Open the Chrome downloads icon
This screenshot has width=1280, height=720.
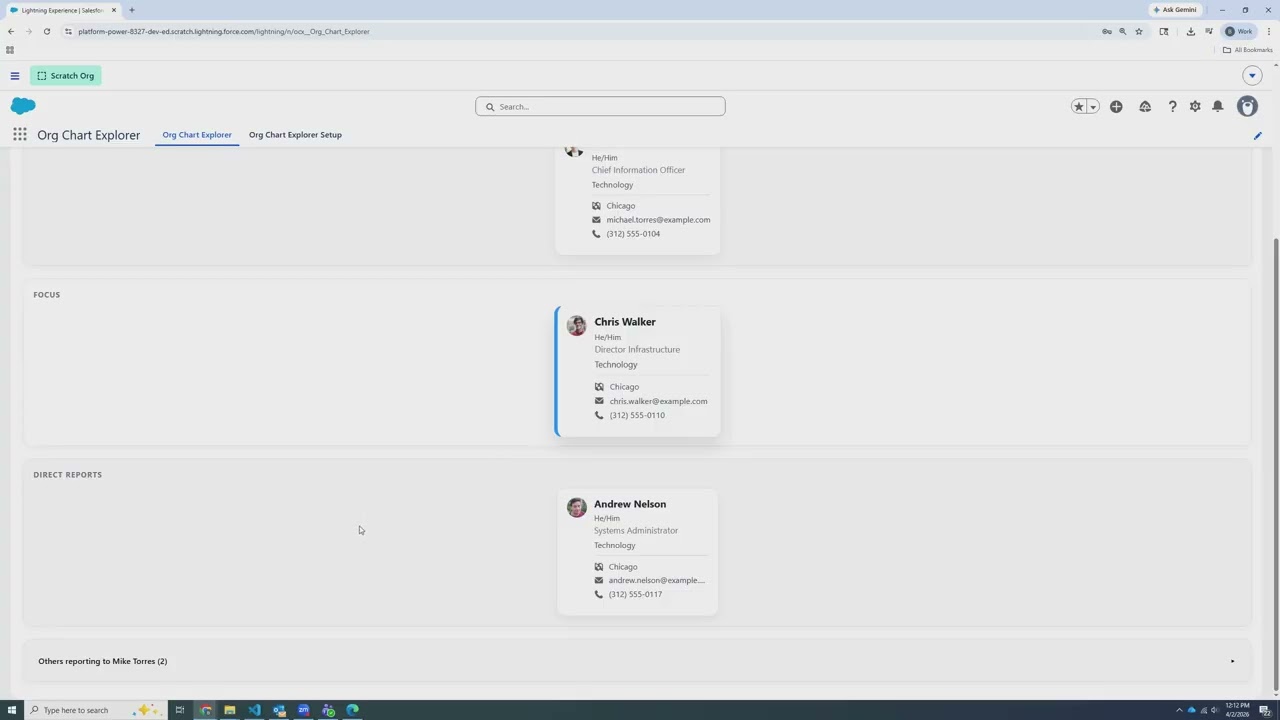pos(1190,31)
